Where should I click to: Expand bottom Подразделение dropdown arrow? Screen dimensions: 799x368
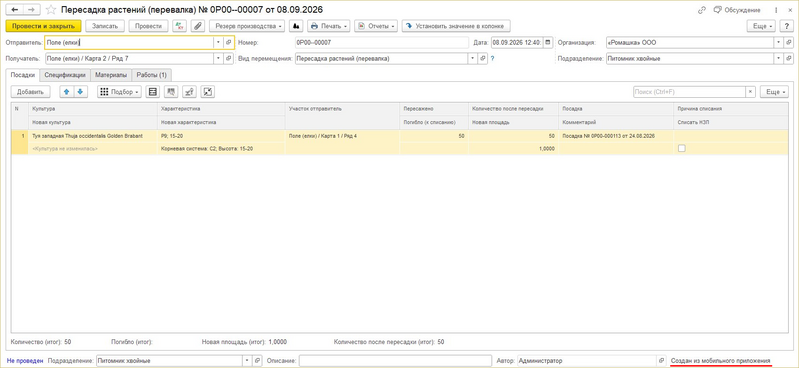point(248,360)
